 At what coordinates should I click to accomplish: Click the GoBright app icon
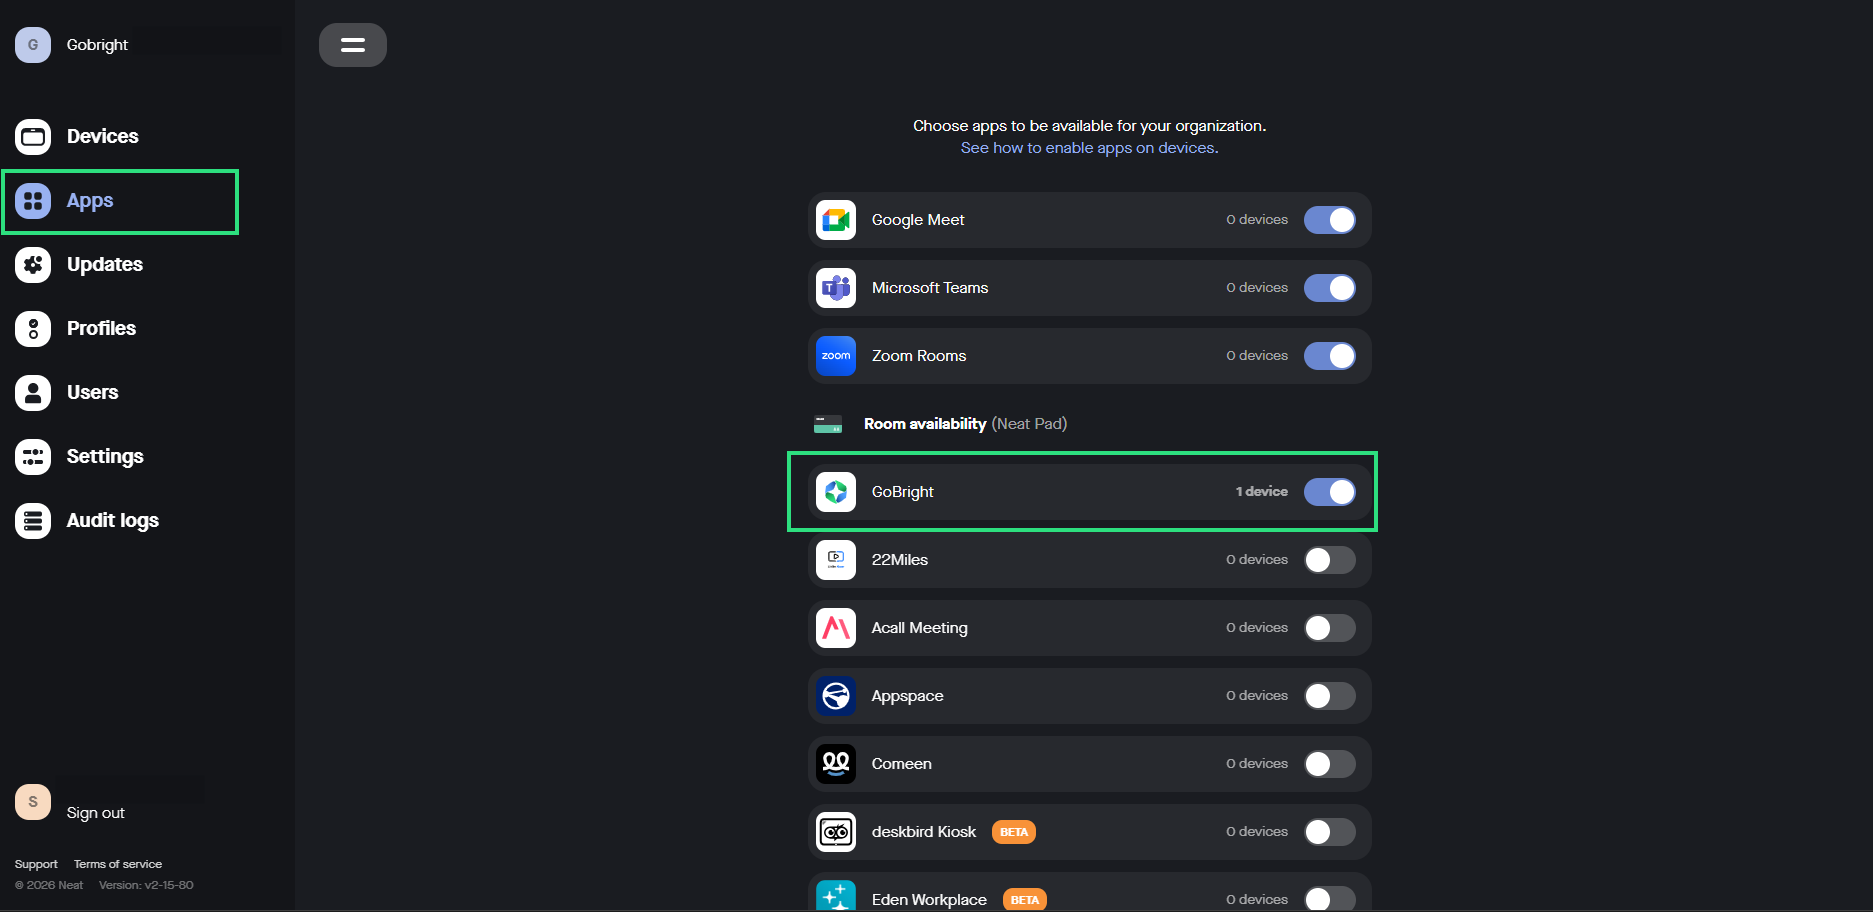835,492
